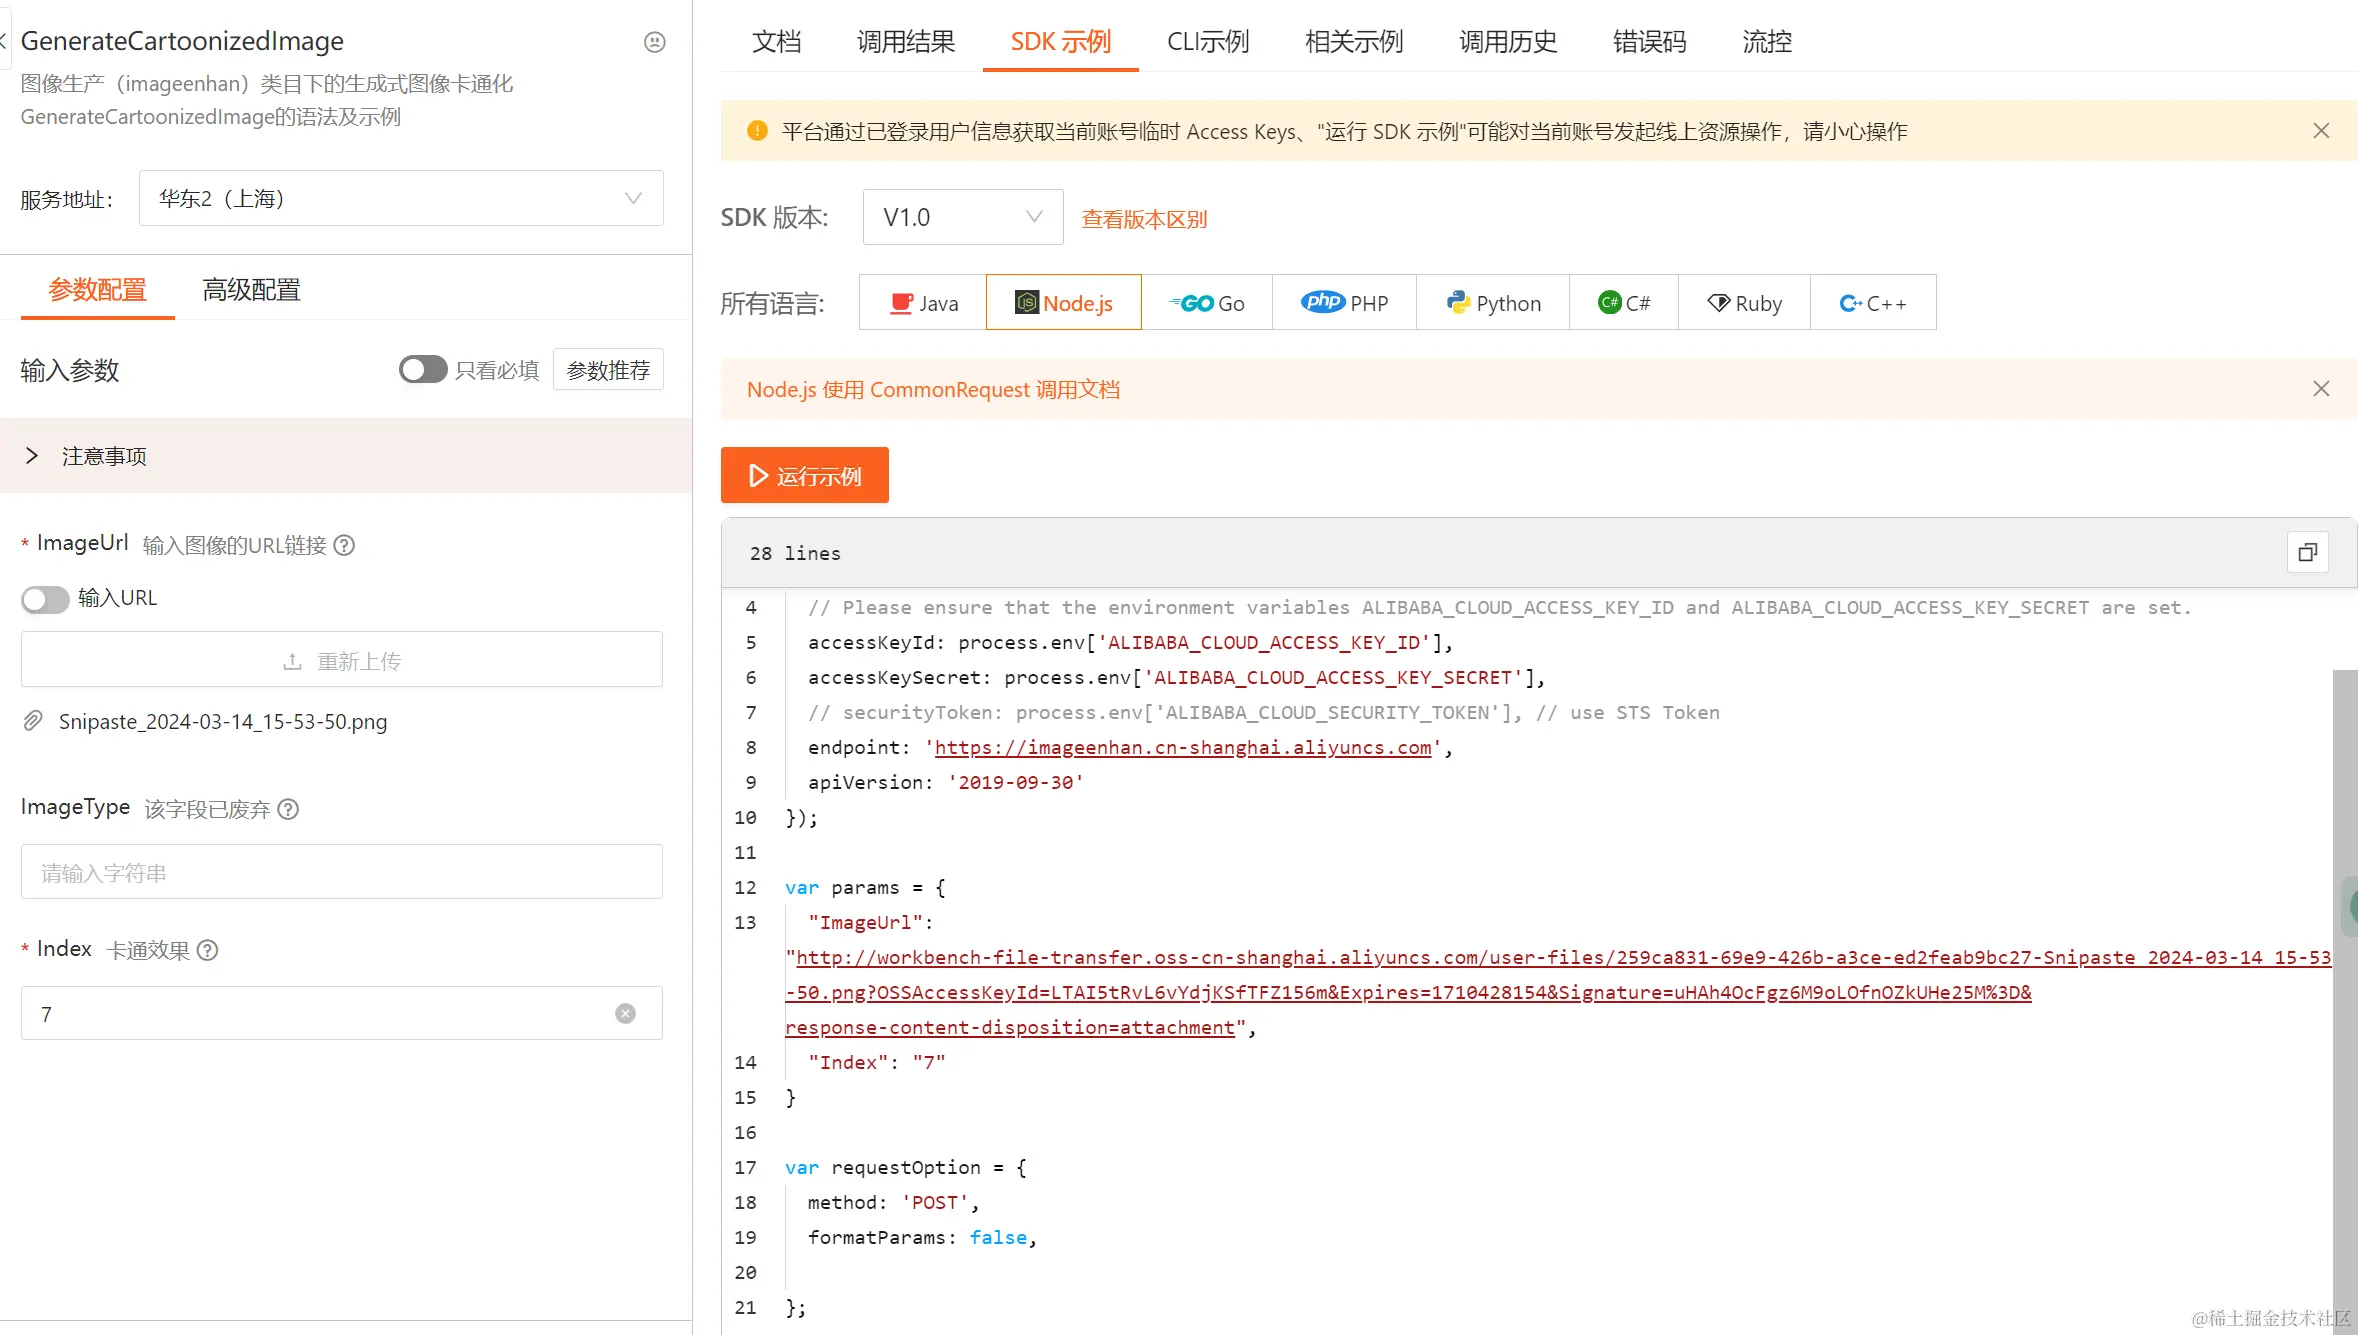This screenshot has height=1335, width=2358.
Task: Click the code pane vertical scrollbar
Action: click(2344, 1002)
